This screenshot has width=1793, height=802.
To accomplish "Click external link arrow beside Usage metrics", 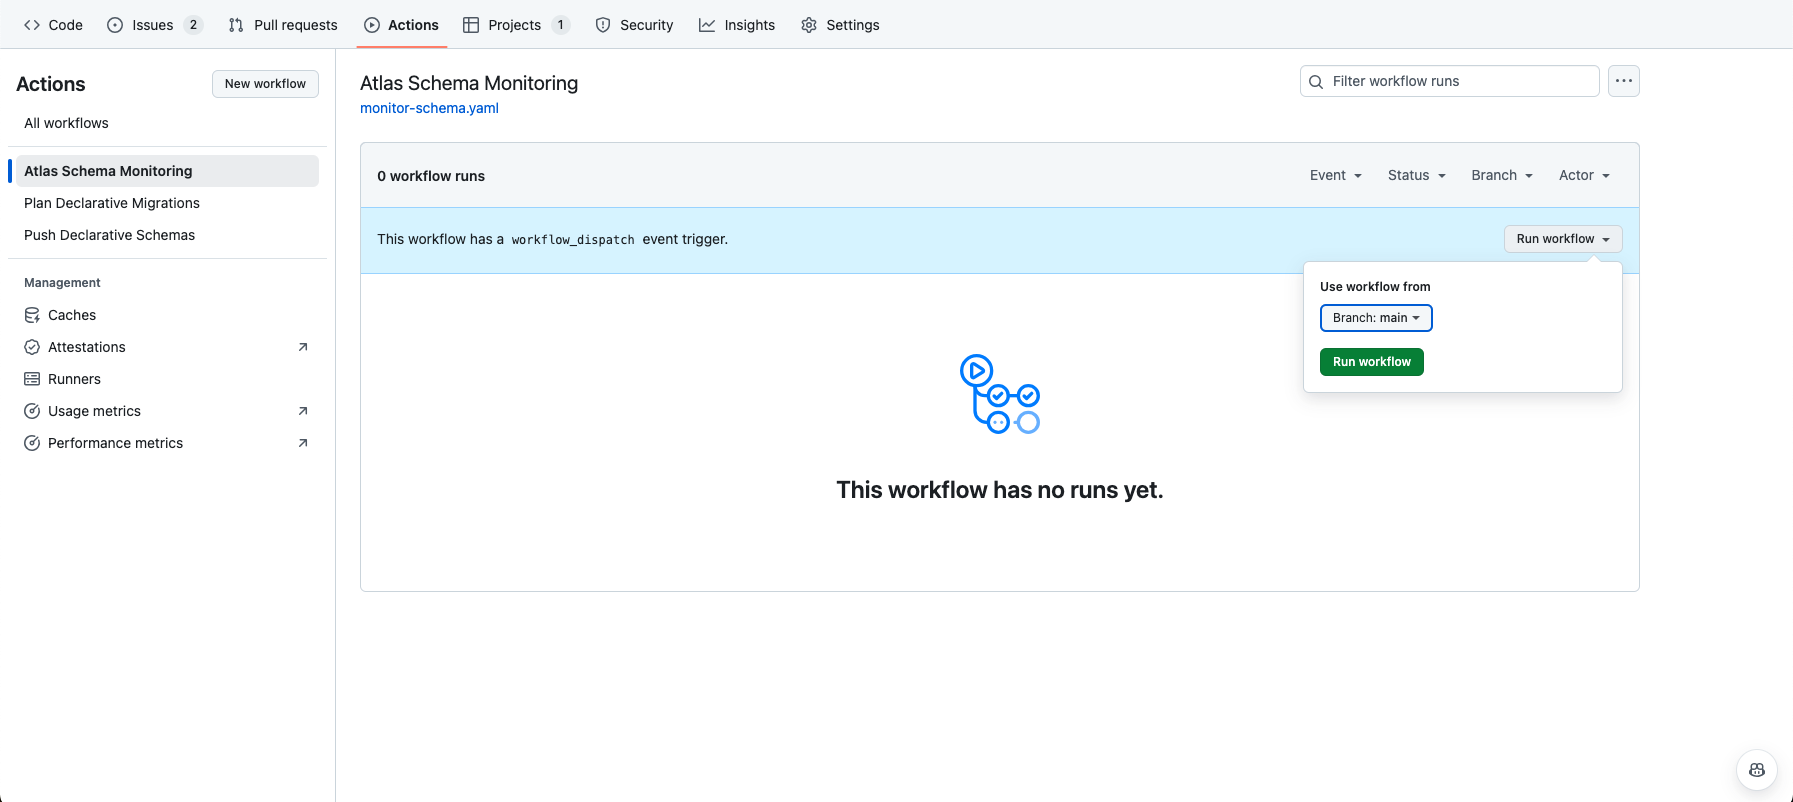I will [303, 411].
